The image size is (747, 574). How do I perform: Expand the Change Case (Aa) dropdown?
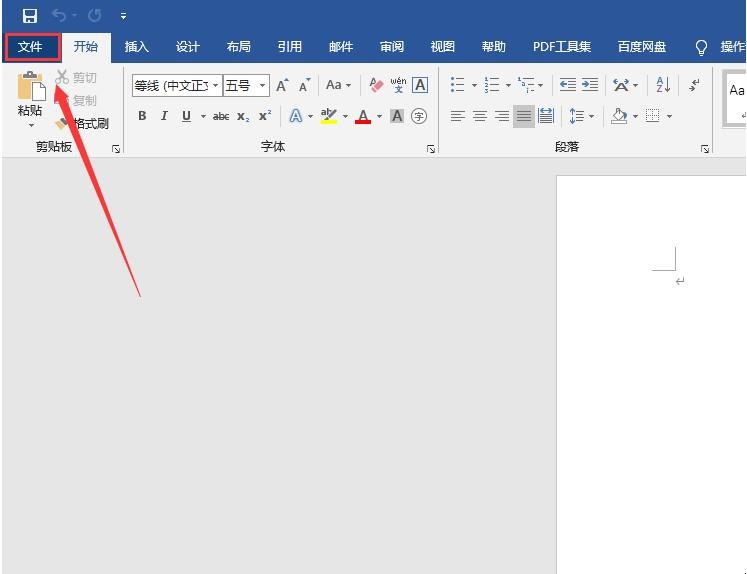point(339,86)
